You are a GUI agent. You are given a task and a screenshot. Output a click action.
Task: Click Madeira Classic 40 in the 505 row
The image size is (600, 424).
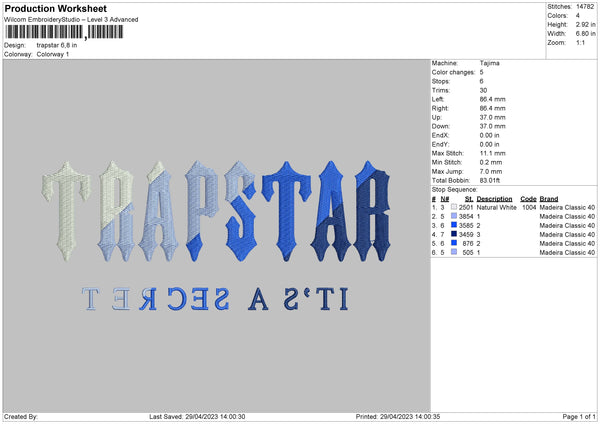coord(567,253)
